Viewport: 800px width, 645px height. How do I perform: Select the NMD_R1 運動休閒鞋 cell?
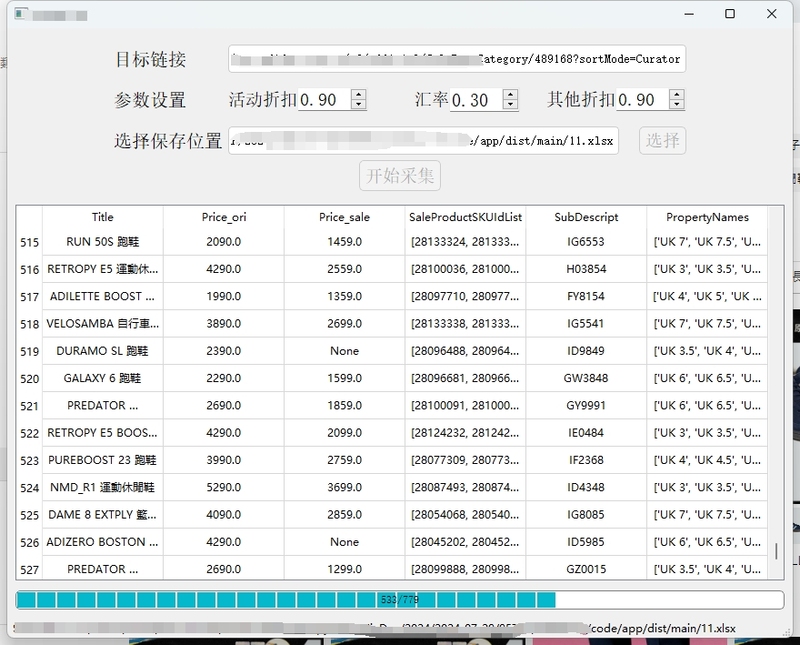click(103, 487)
